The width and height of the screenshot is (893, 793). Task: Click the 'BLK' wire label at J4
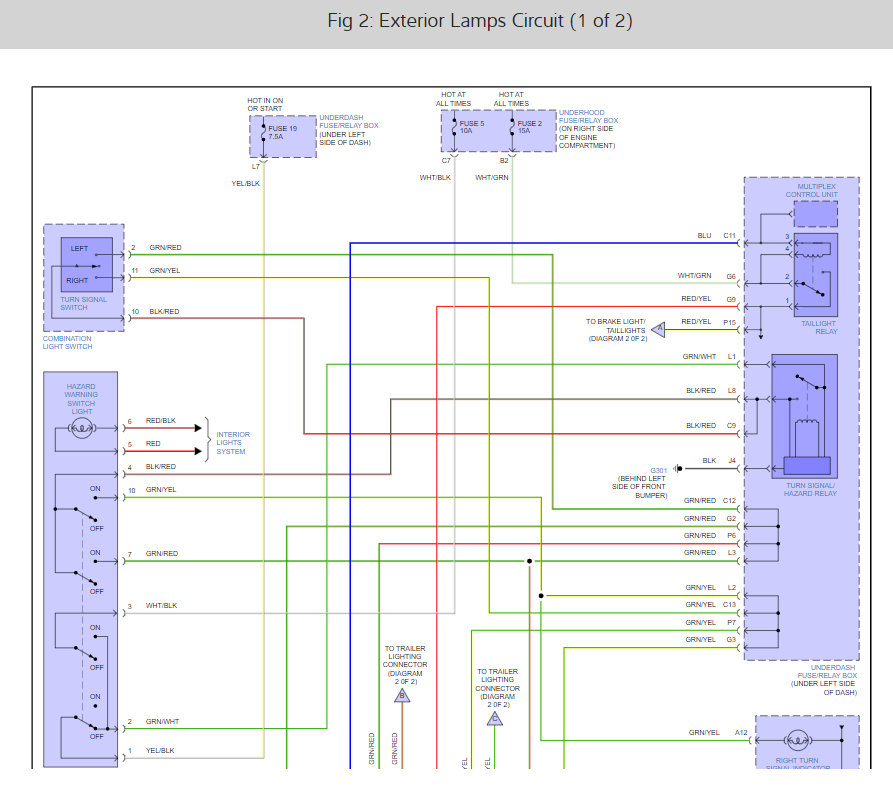709,460
